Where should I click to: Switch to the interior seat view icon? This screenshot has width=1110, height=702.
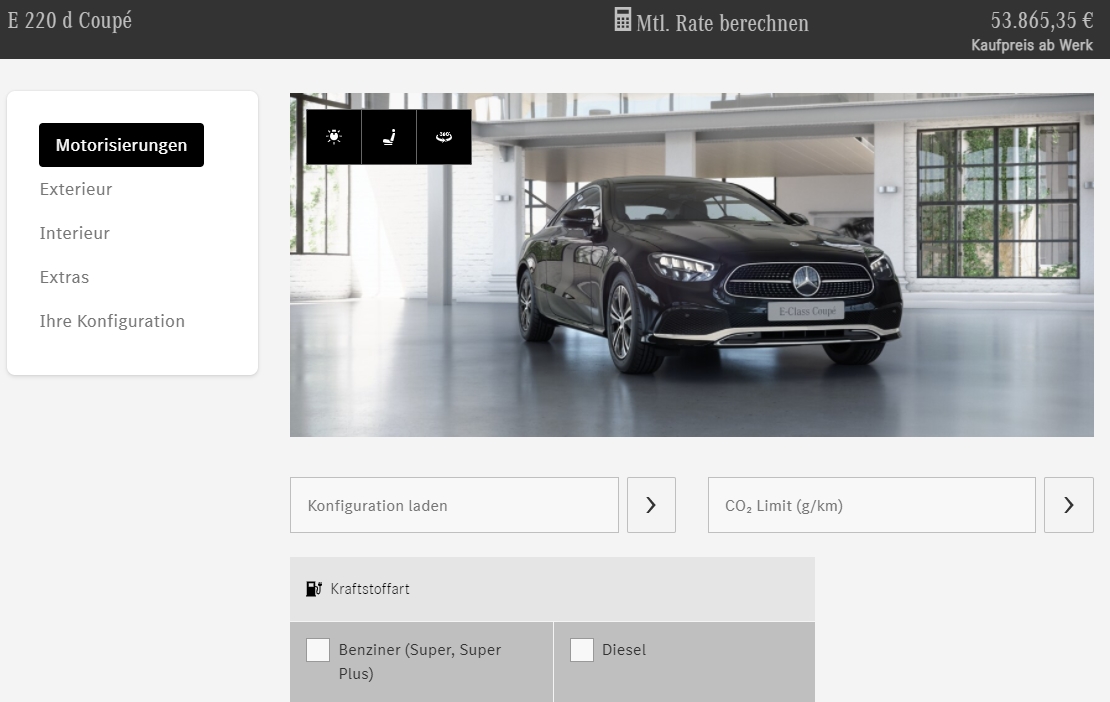(x=389, y=137)
